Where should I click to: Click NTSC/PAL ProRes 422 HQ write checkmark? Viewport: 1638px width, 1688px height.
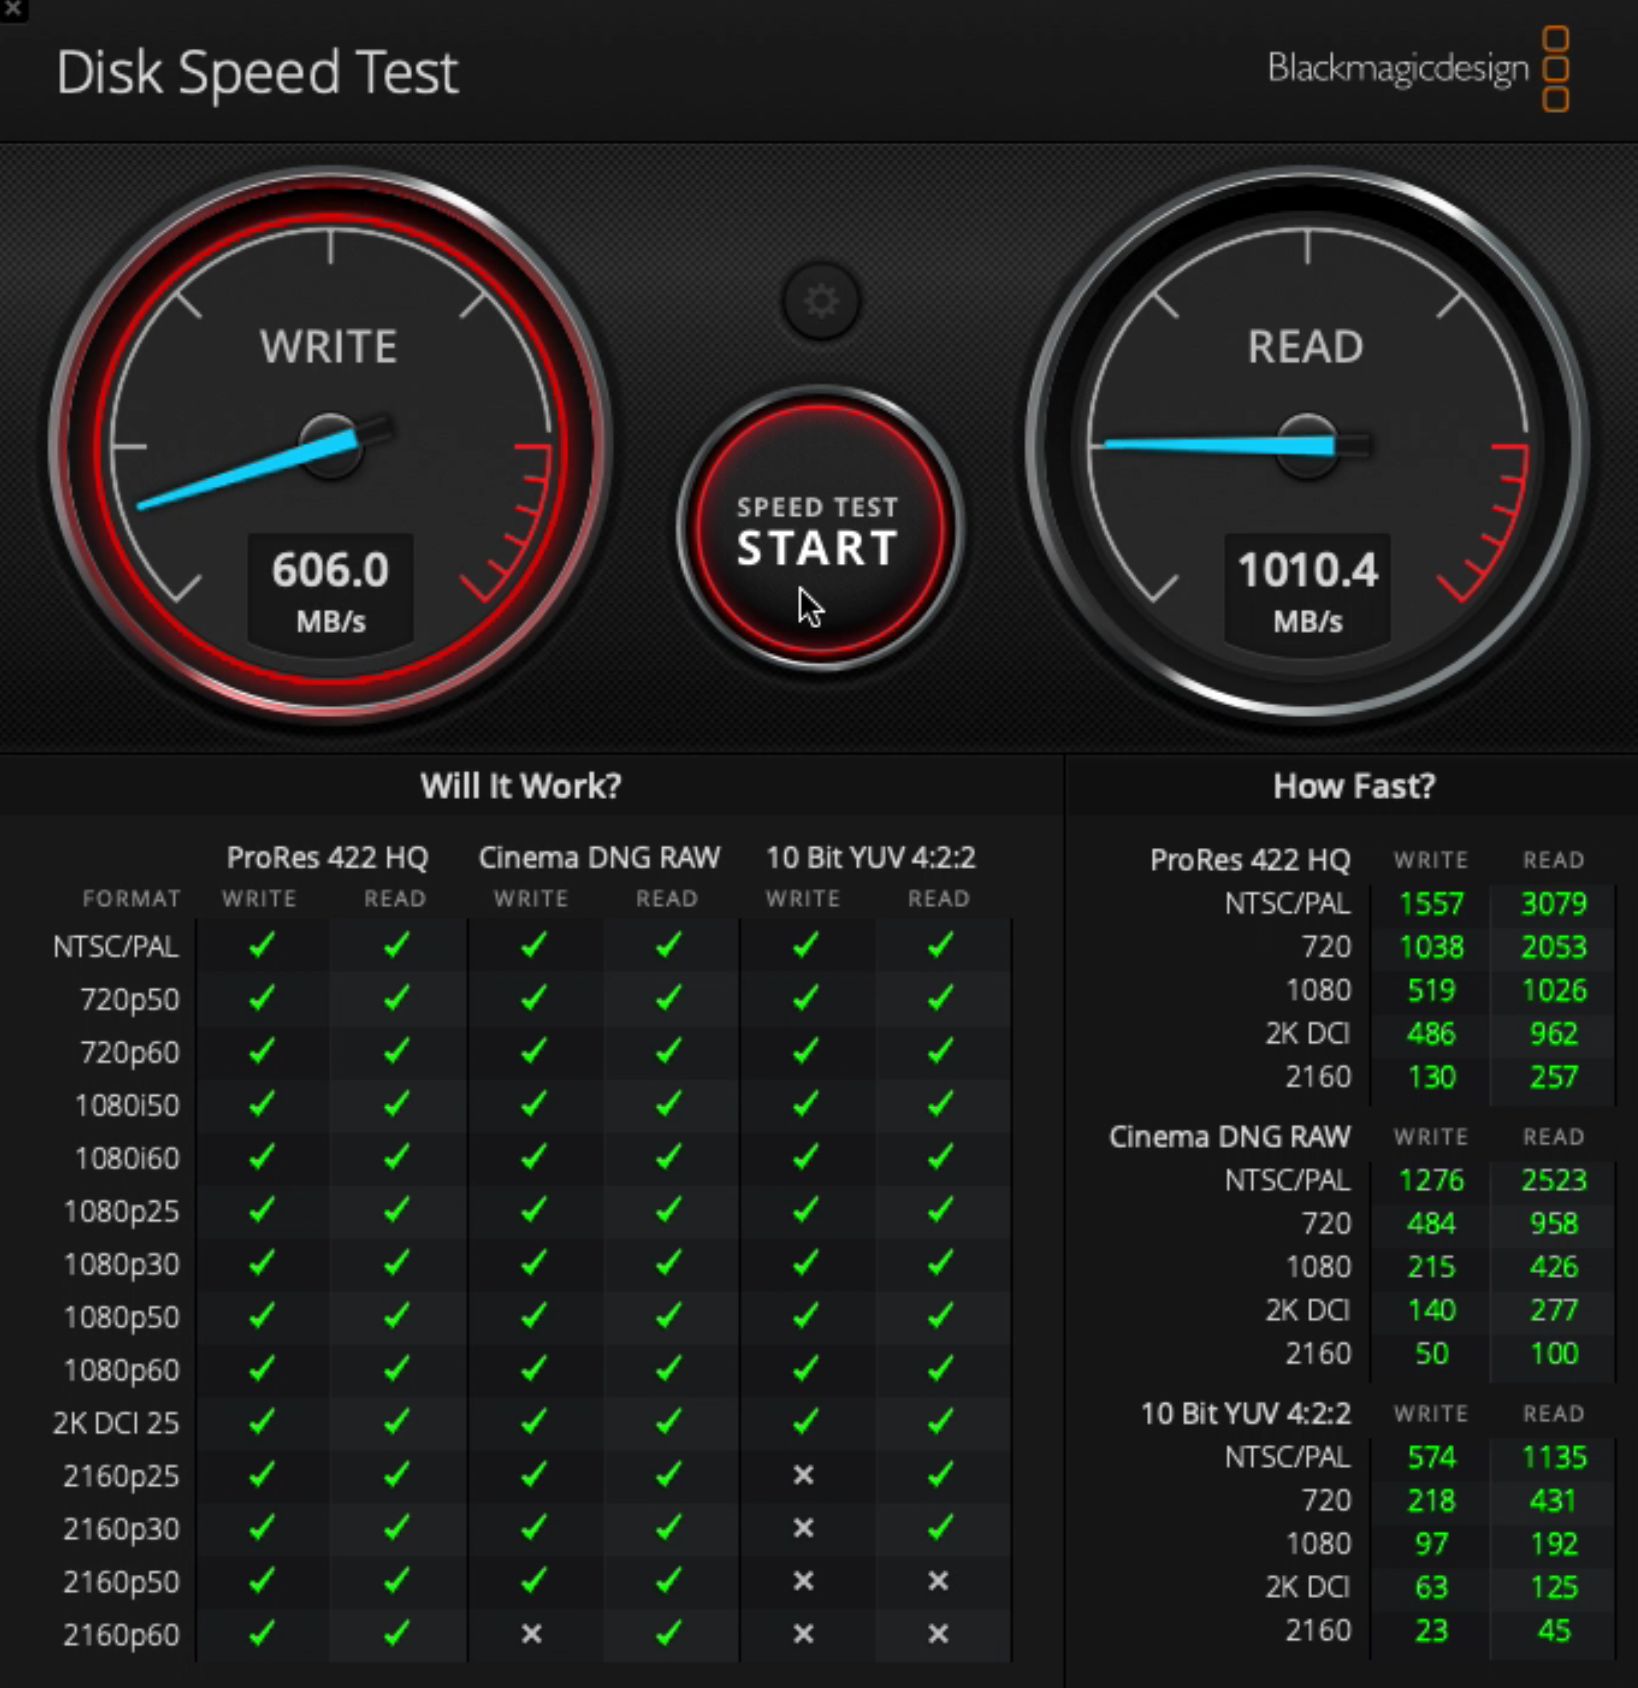coord(261,944)
